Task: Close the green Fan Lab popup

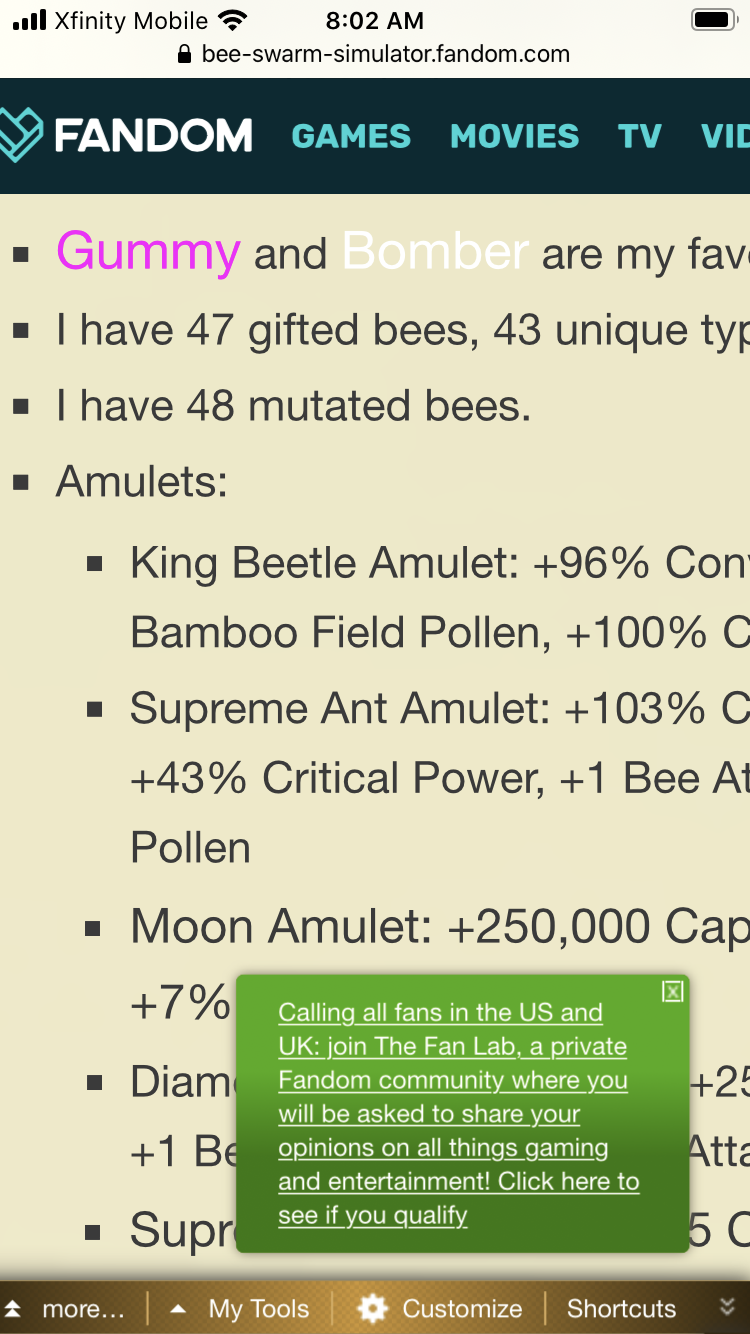Action: [x=673, y=991]
